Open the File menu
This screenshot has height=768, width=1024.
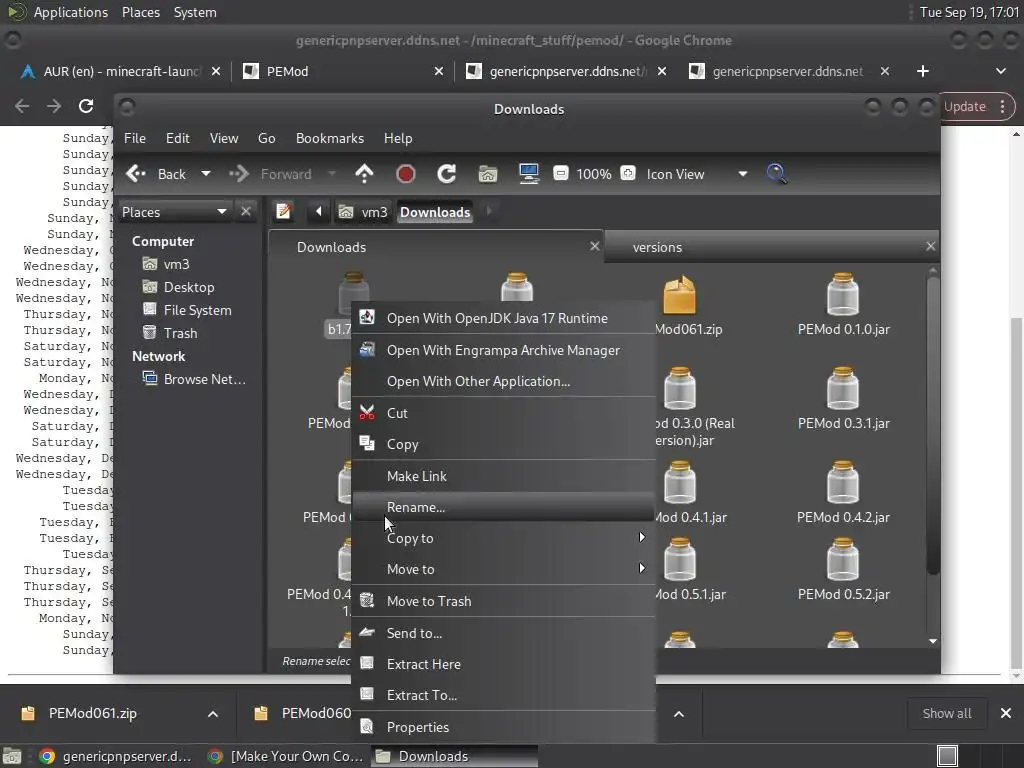pyautogui.click(x=135, y=138)
